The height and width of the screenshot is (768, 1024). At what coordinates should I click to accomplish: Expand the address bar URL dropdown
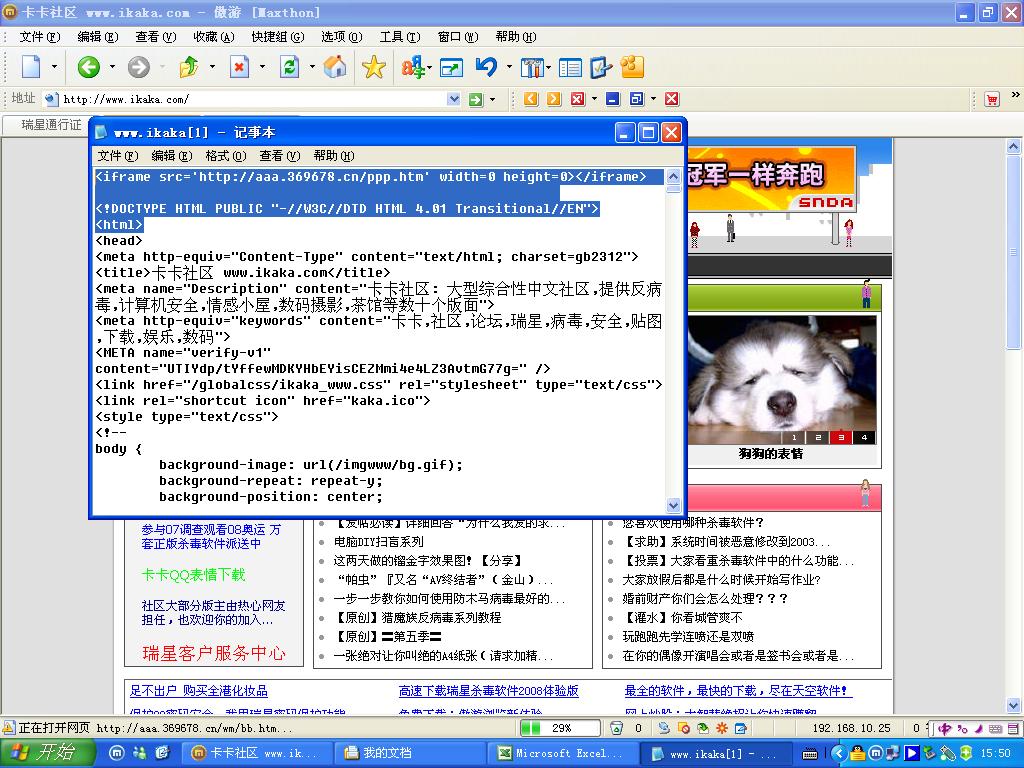(x=453, y=99)
